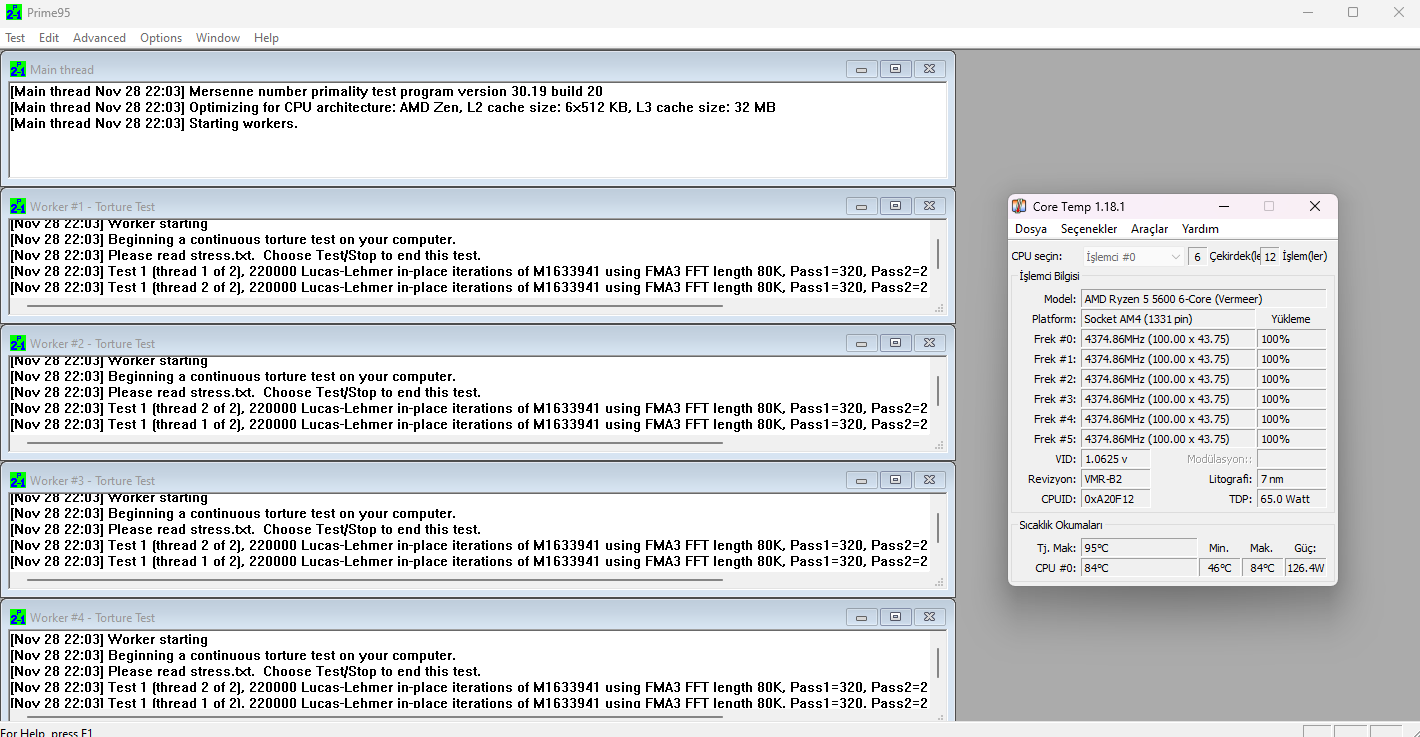This screenshot has width=1420, height=737.
Task: Click the TDP value '65.0 Watt'
Action: pyautogui.click(x=1292, y=499)
